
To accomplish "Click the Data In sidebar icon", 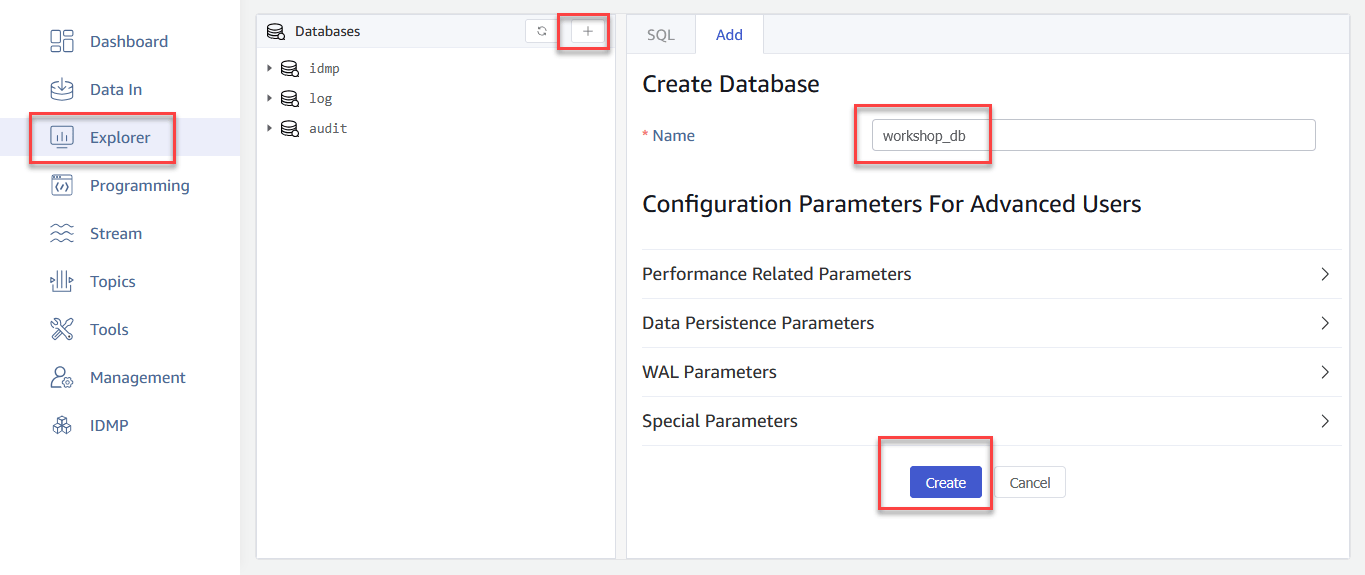I will point(62,89).
